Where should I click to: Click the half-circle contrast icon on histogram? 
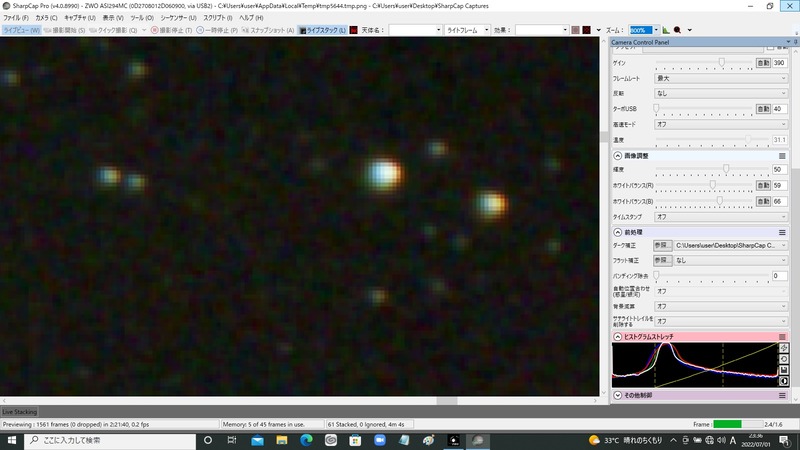(x=784, y=381)
